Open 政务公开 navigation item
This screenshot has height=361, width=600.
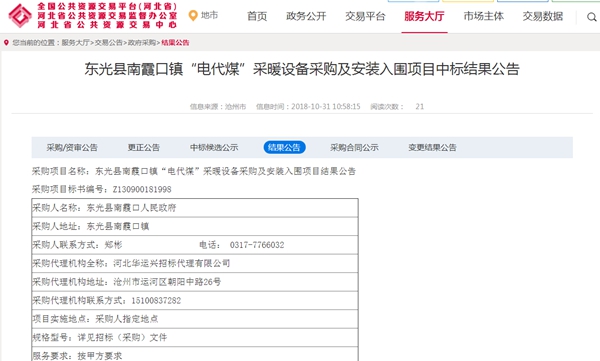306,16
